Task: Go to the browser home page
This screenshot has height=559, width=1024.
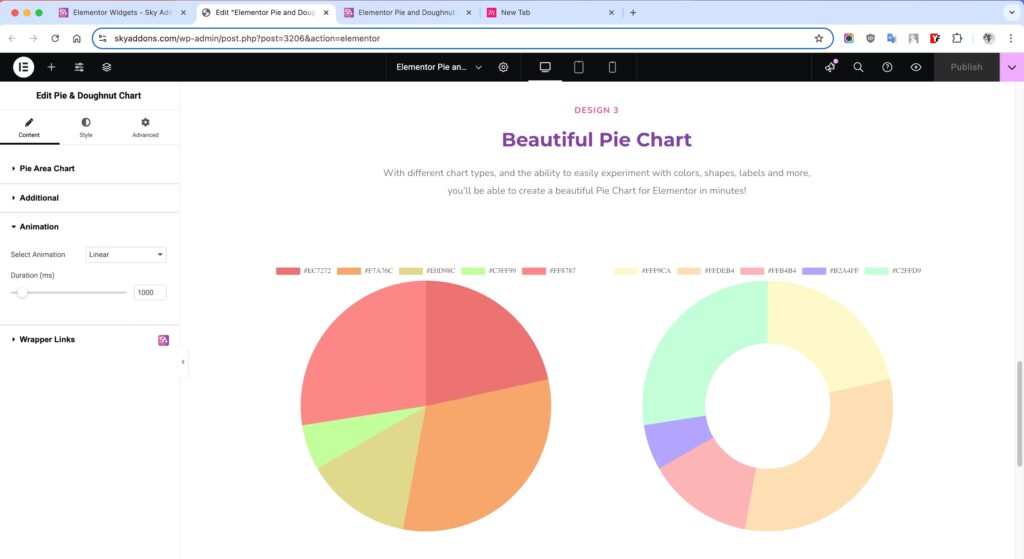Action: [x=76, y=39]
